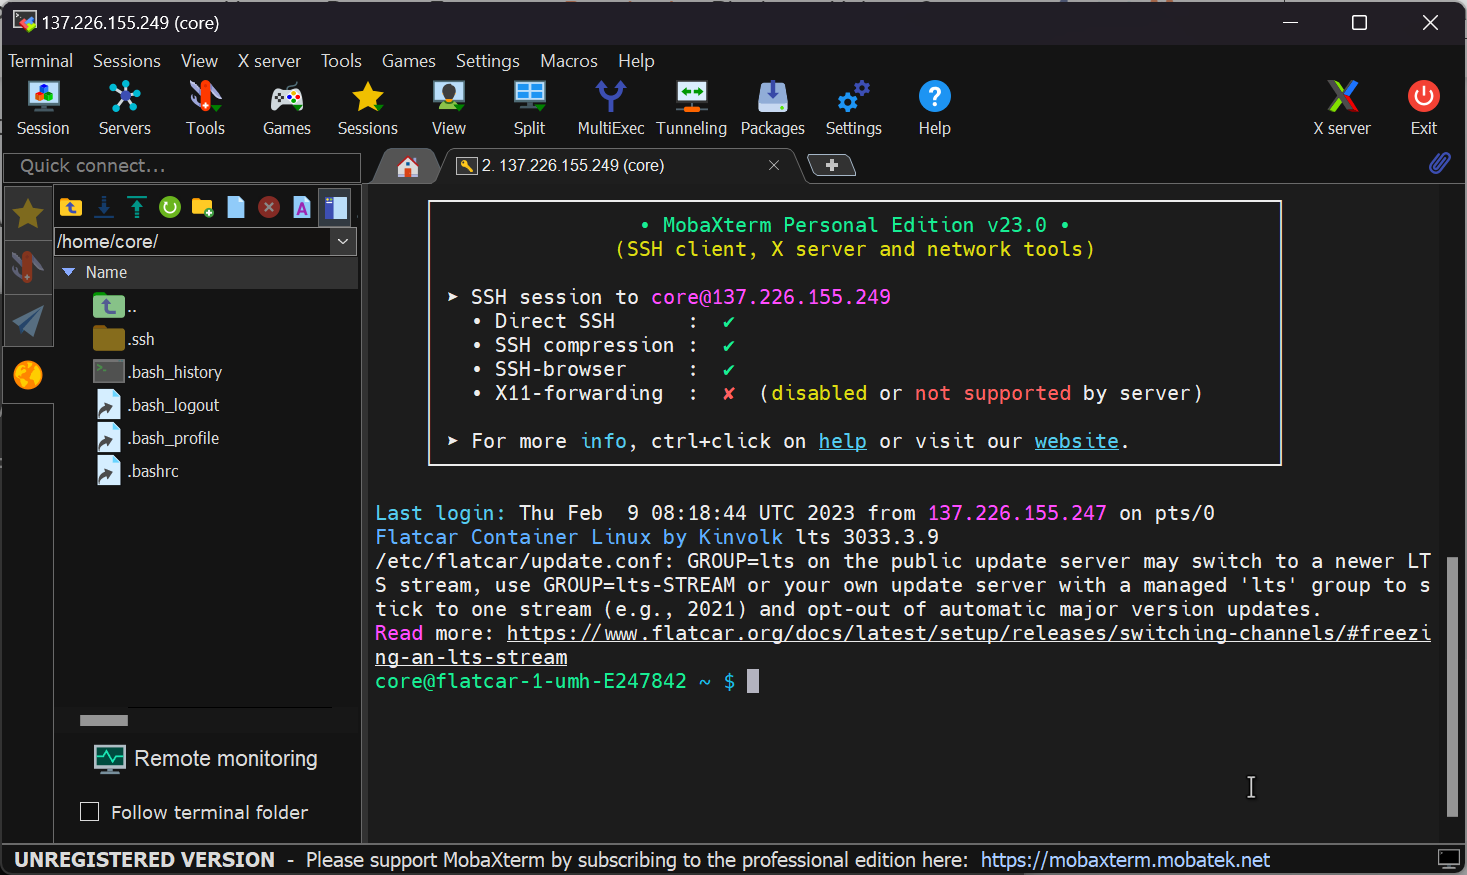
Task: Toggle the Remote monitoring option
Action: [206, 759]
